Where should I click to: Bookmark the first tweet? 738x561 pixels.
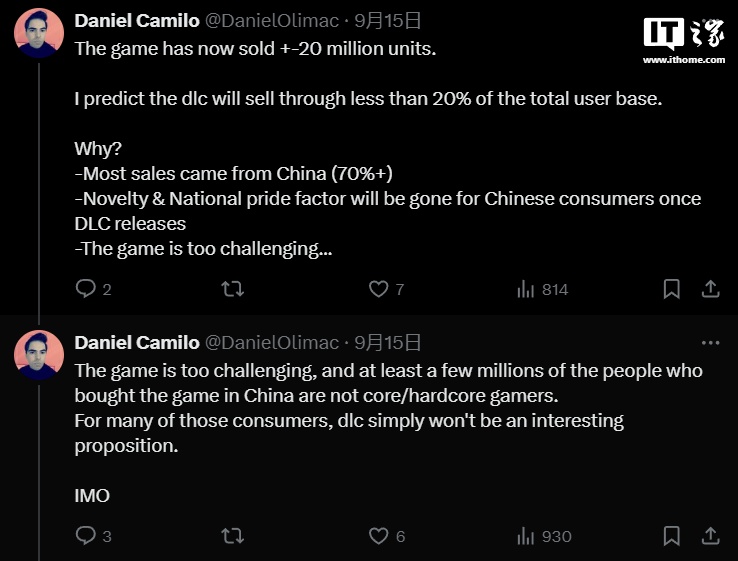pos(672,289)
